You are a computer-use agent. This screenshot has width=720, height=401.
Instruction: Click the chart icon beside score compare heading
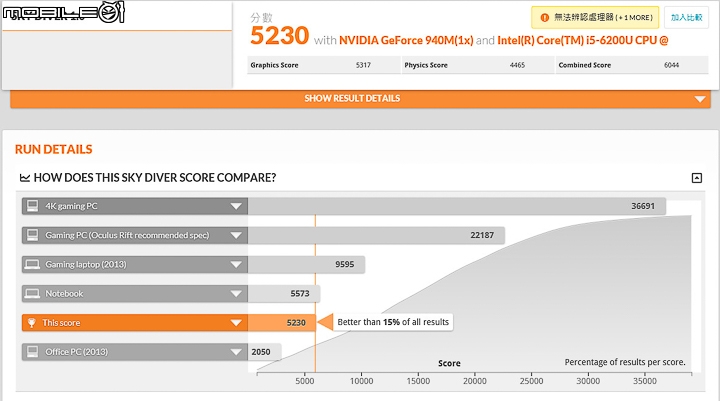(x=25, y=178)
